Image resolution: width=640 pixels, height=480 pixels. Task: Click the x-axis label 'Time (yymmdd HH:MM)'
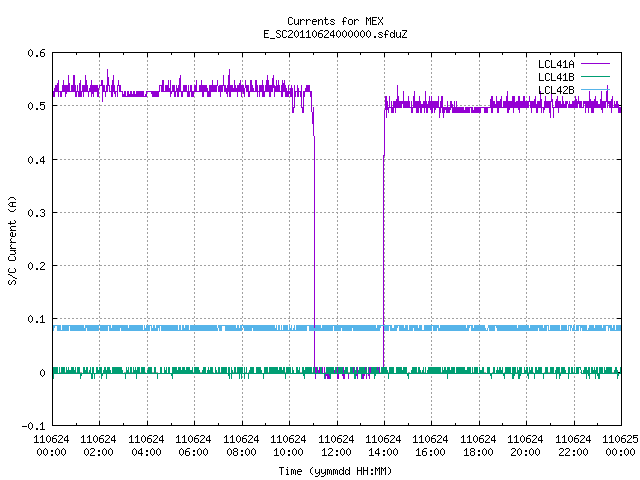(x=335, y=471)
